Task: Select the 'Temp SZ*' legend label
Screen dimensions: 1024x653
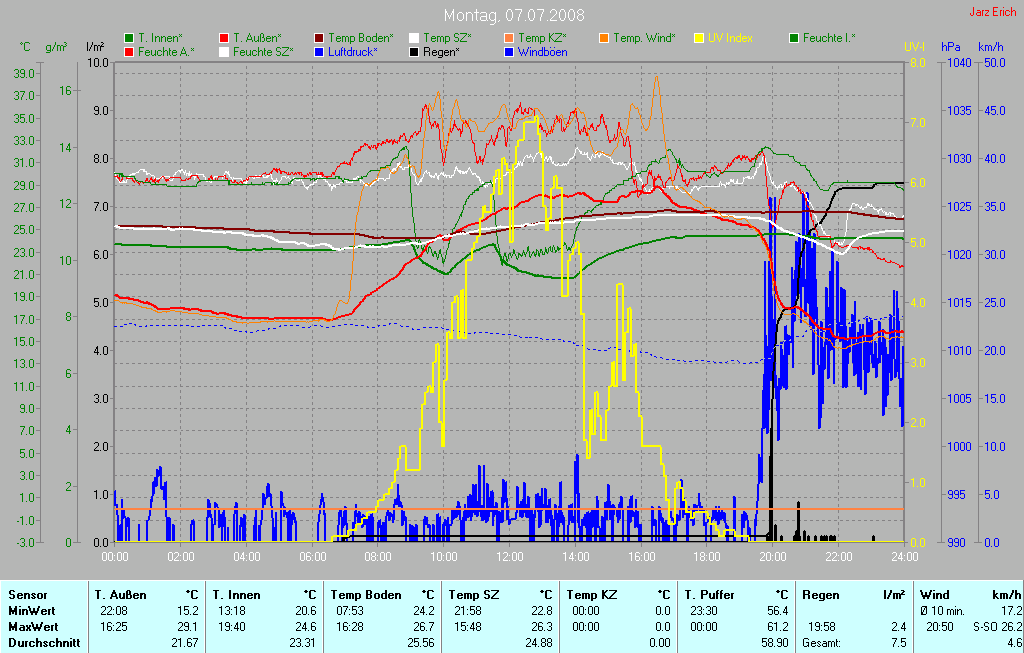Action: (x=447, y=39)
